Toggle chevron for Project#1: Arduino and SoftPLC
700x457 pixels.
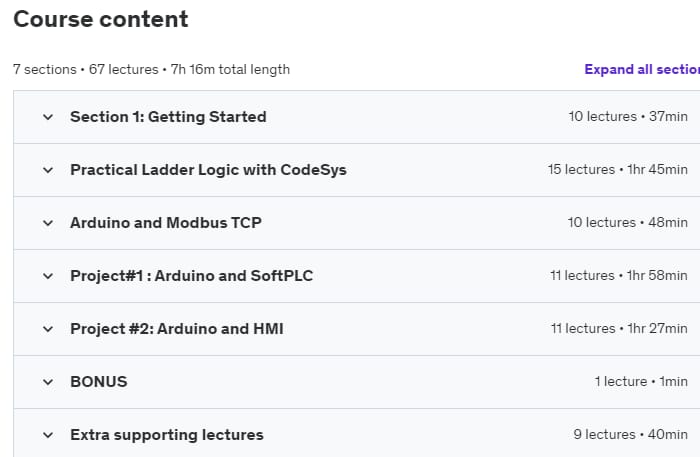[47, 276]
